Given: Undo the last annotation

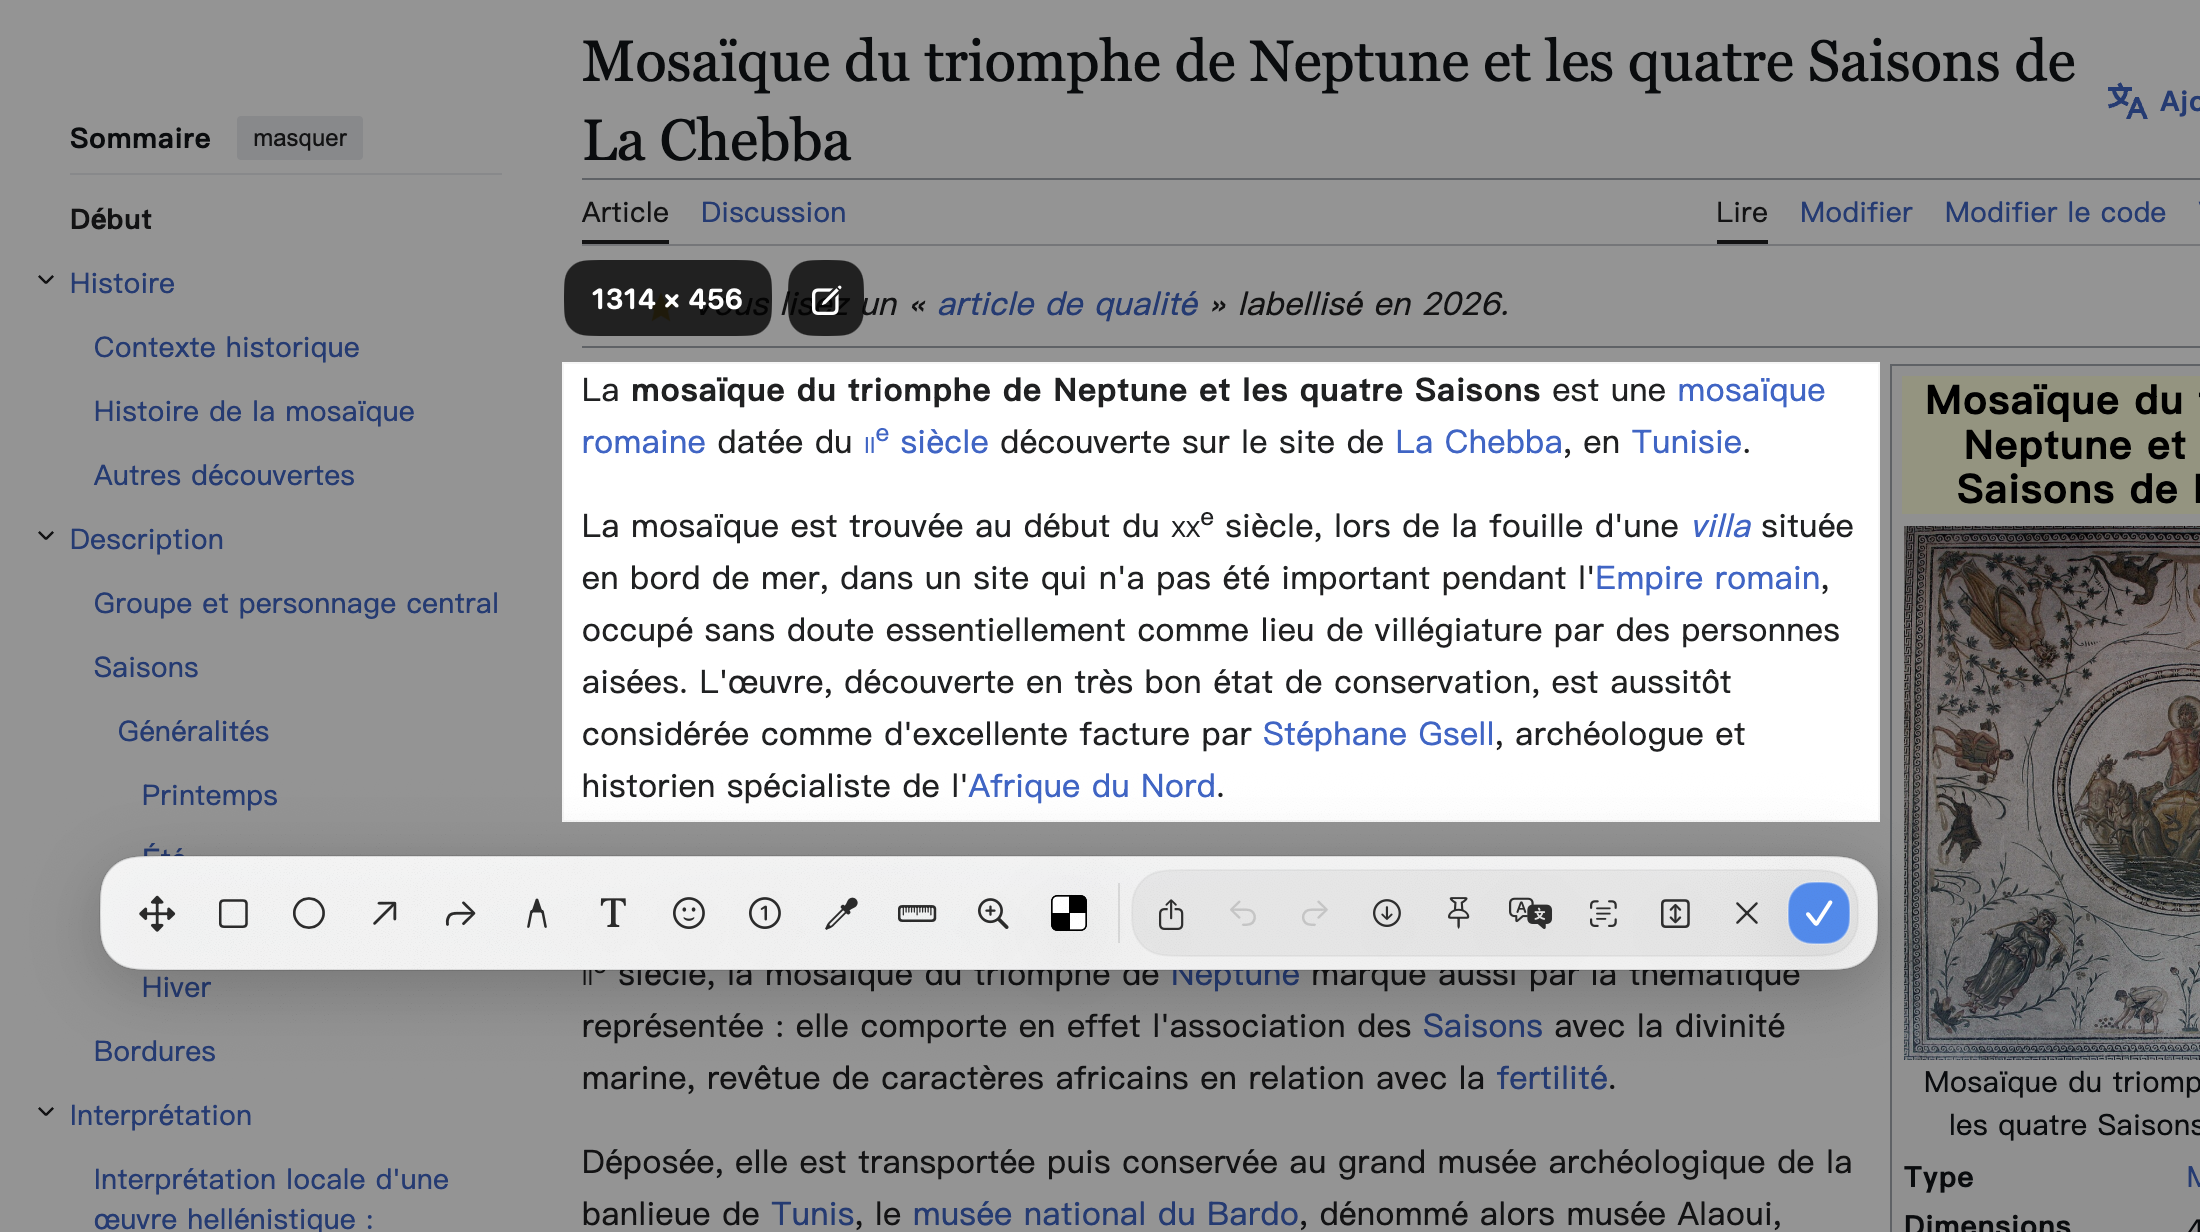Looking at the screenshot, I should [1243, 913].
